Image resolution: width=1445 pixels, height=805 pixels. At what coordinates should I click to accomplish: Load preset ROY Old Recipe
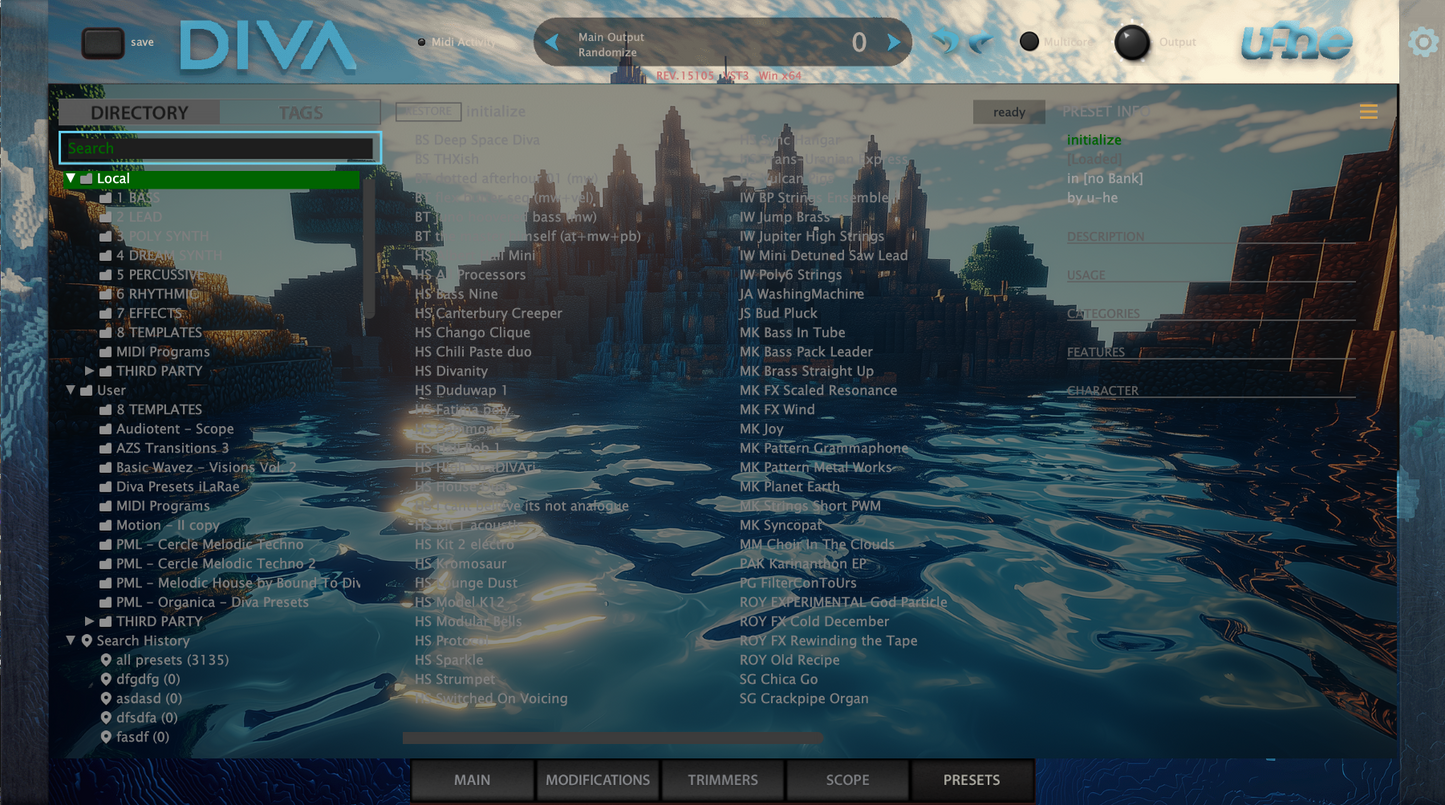click(x=790, y=660)
